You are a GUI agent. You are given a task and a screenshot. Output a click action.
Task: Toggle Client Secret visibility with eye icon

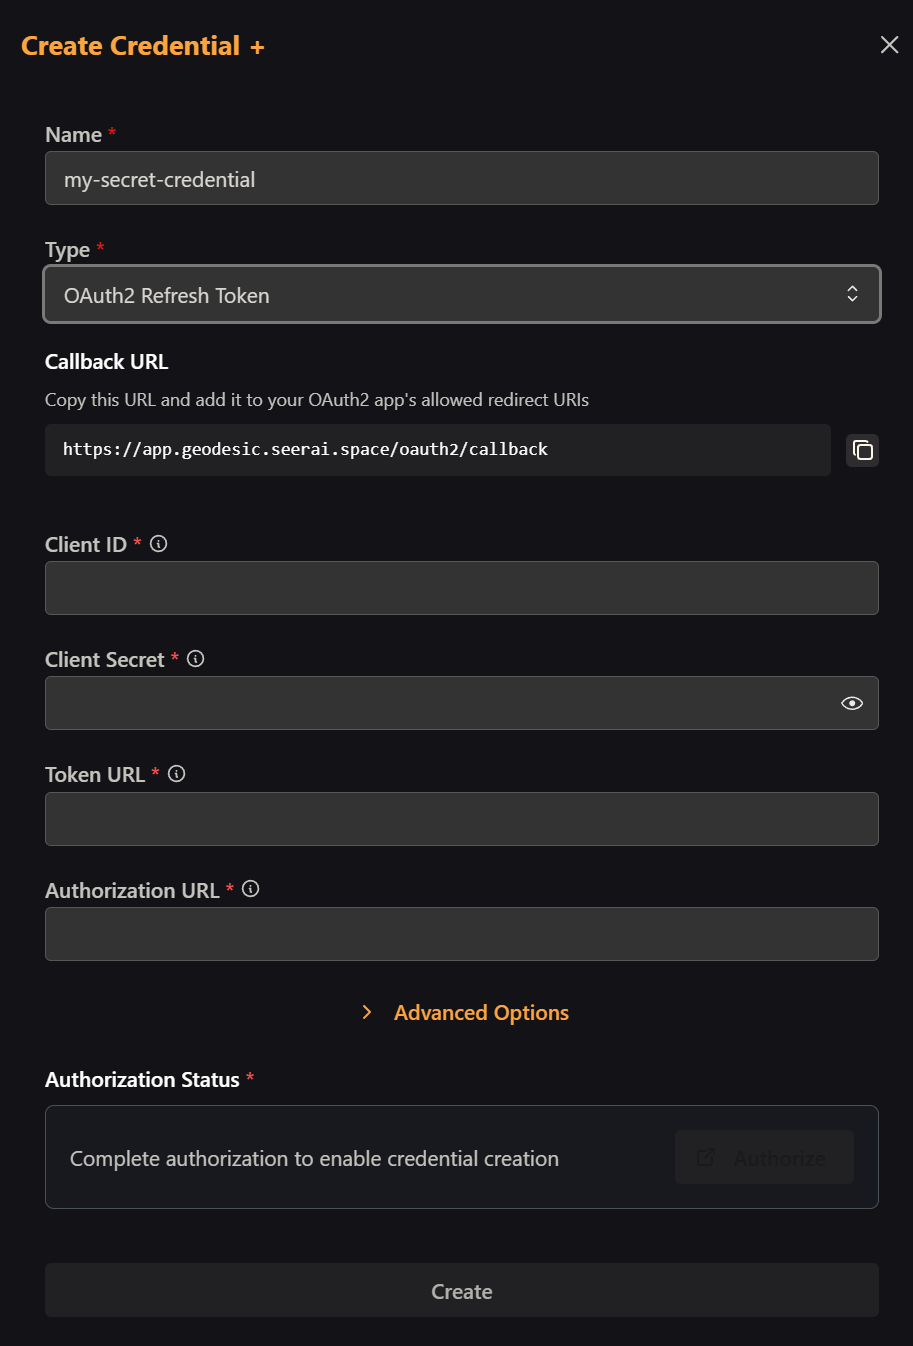pyautogui.click(x=852, y=703)
